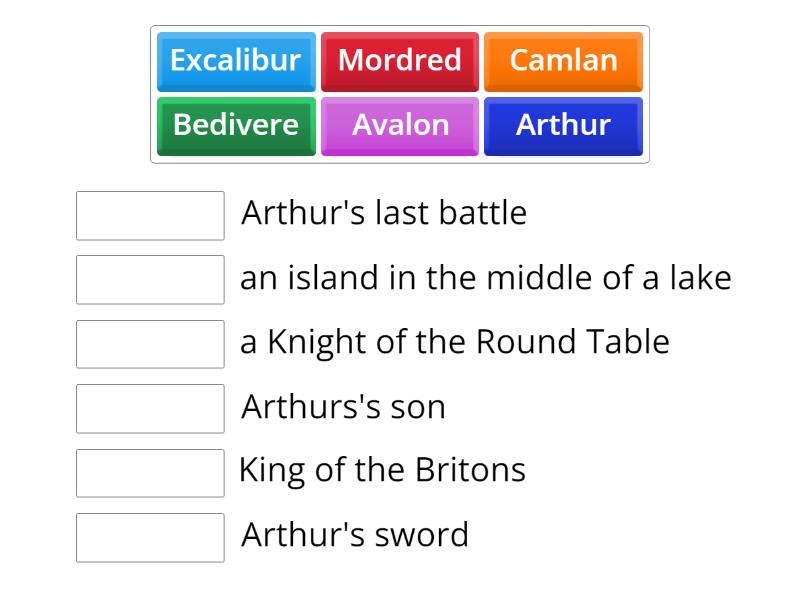Click the pink Avalon tile label
The height and width of the screenshot is (600, 800).
tap(400, 126)
